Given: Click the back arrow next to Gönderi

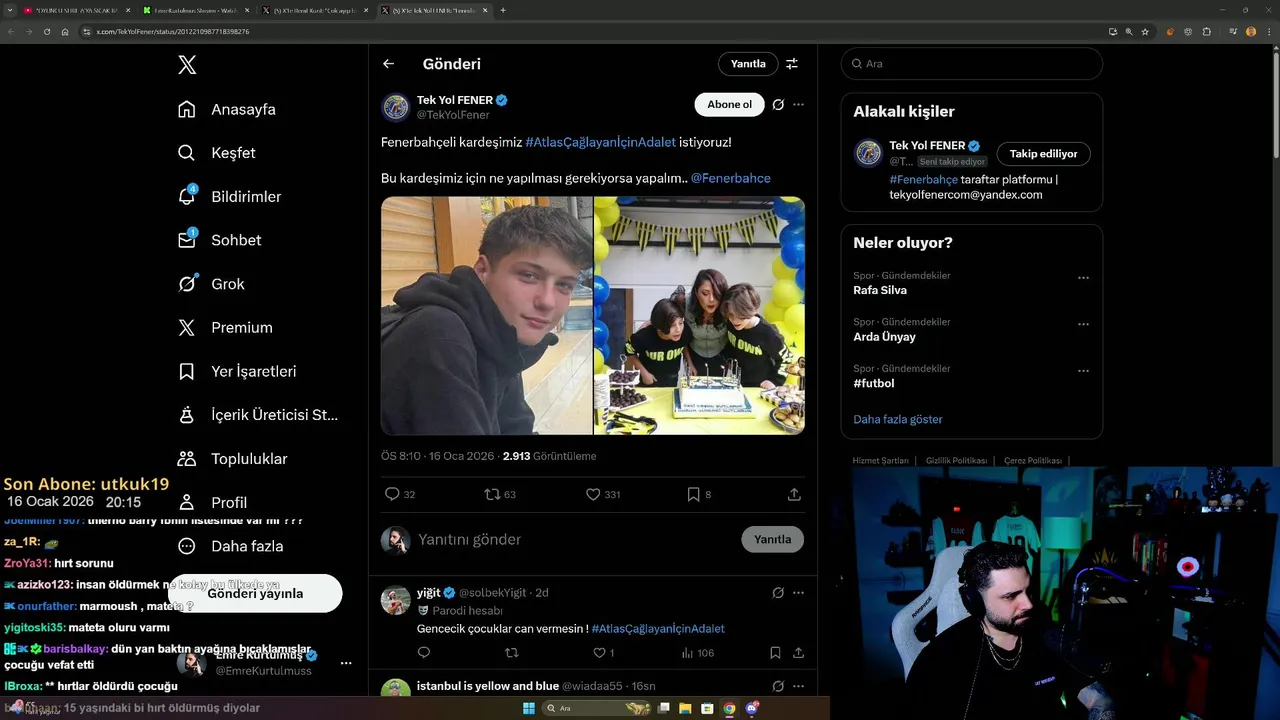Looking at the screenshot, I should [388, 64].
